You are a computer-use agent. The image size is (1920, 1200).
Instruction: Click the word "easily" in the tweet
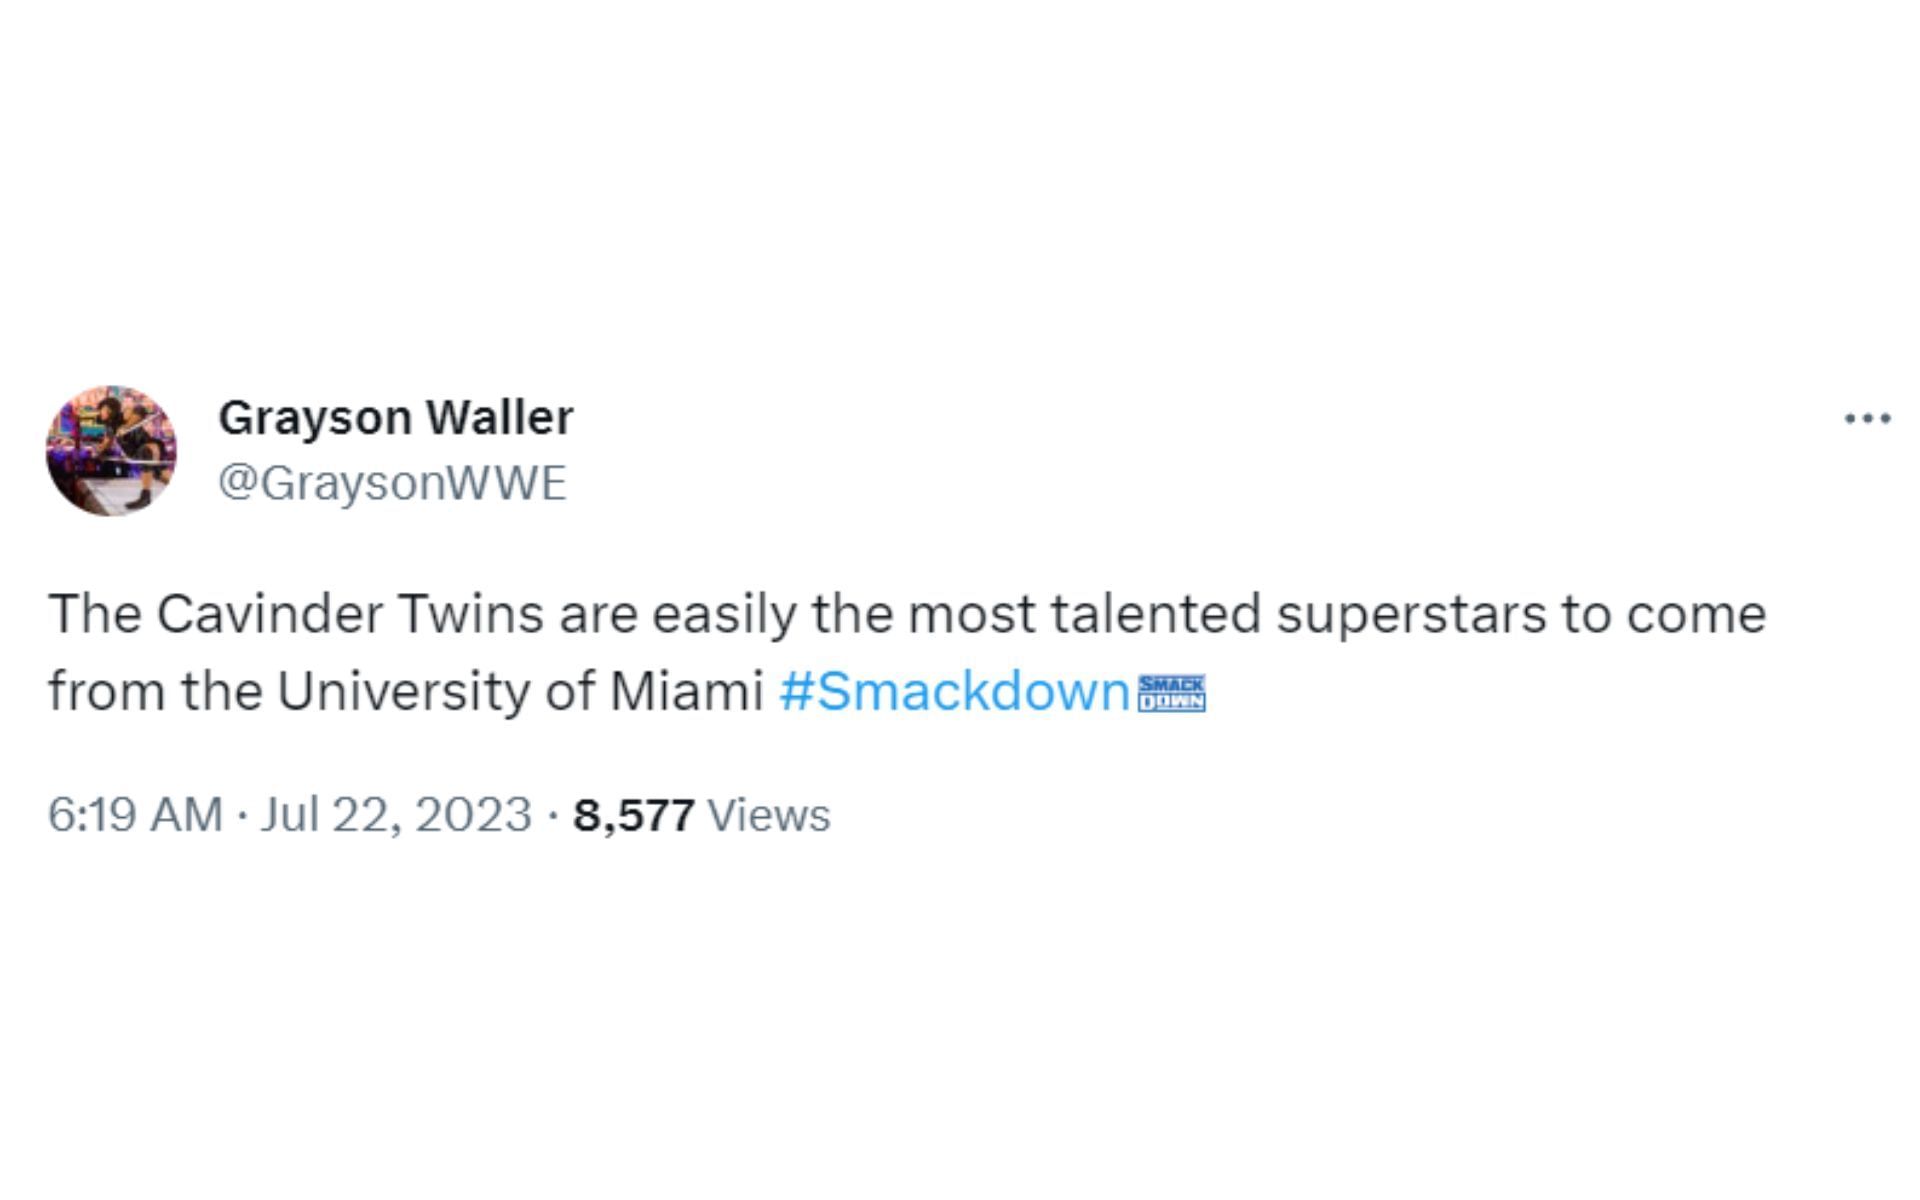[x=724, y=614]
